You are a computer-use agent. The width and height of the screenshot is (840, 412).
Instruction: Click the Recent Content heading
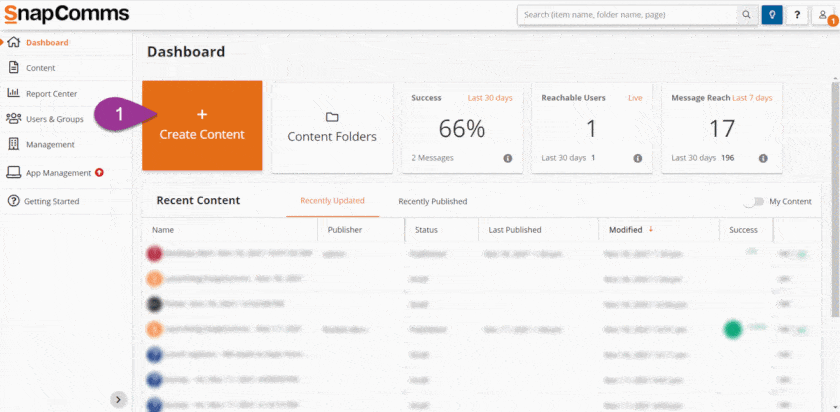point(198,201)
